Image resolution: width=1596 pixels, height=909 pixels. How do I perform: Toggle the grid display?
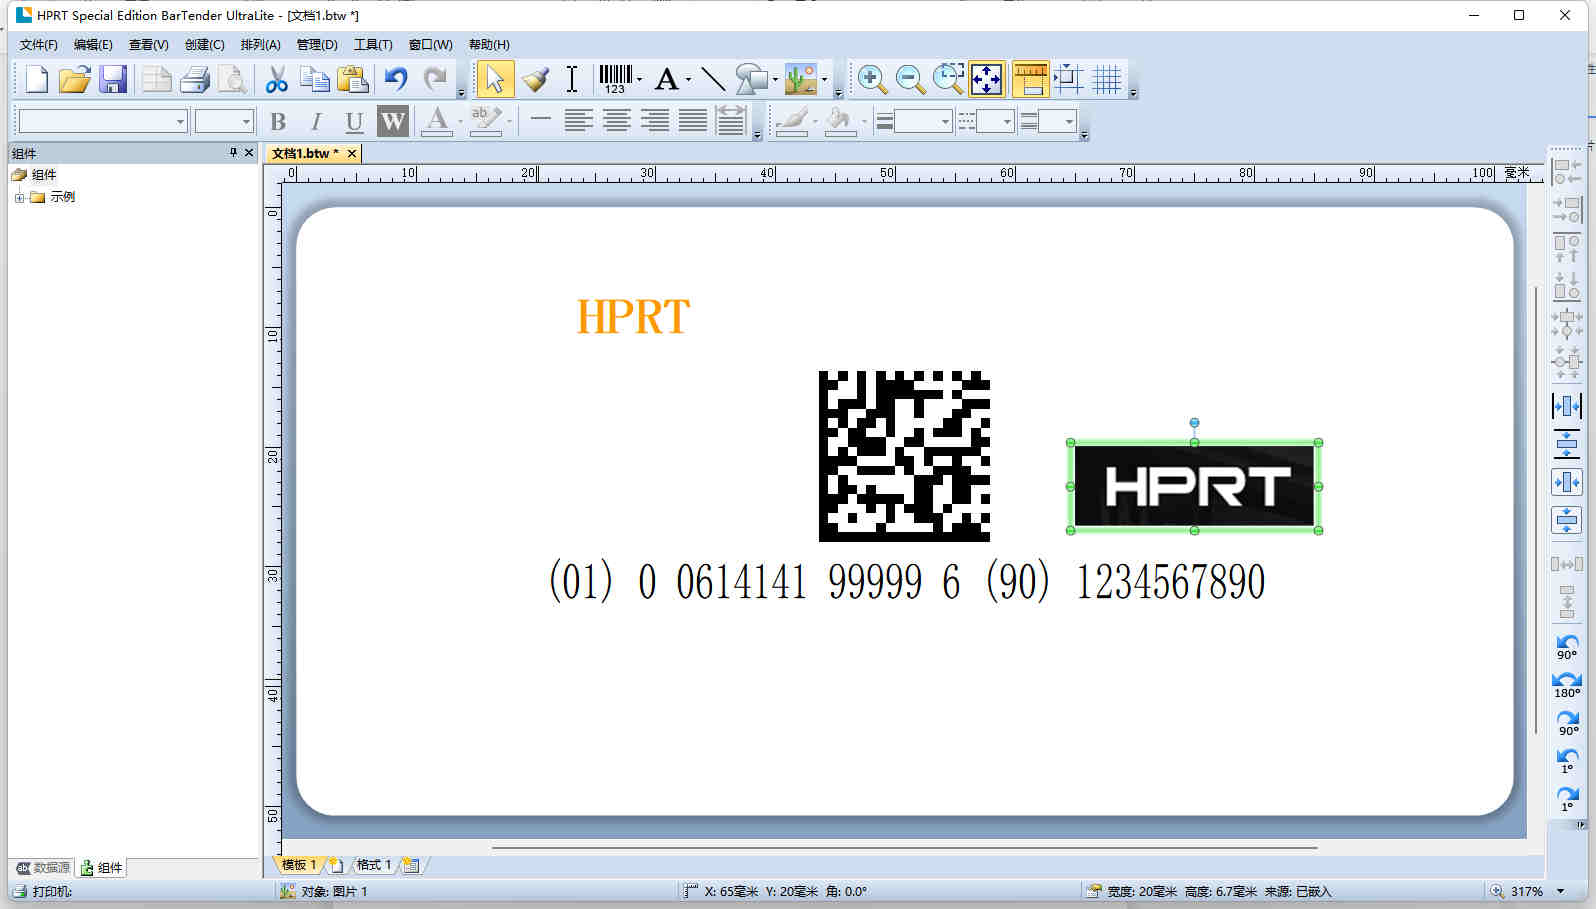tap(1106, 79)
